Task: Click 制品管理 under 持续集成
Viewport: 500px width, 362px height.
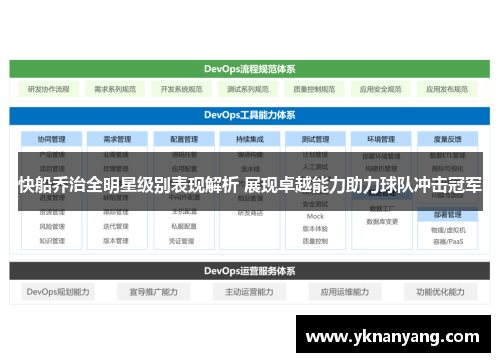Action: coord(250,198)
